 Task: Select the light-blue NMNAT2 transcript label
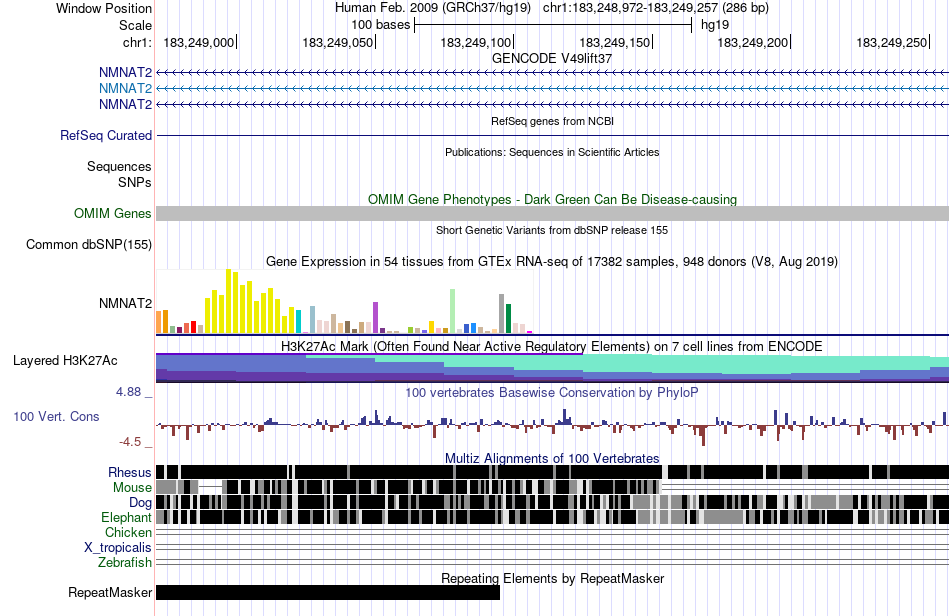(x=125, y=88)
